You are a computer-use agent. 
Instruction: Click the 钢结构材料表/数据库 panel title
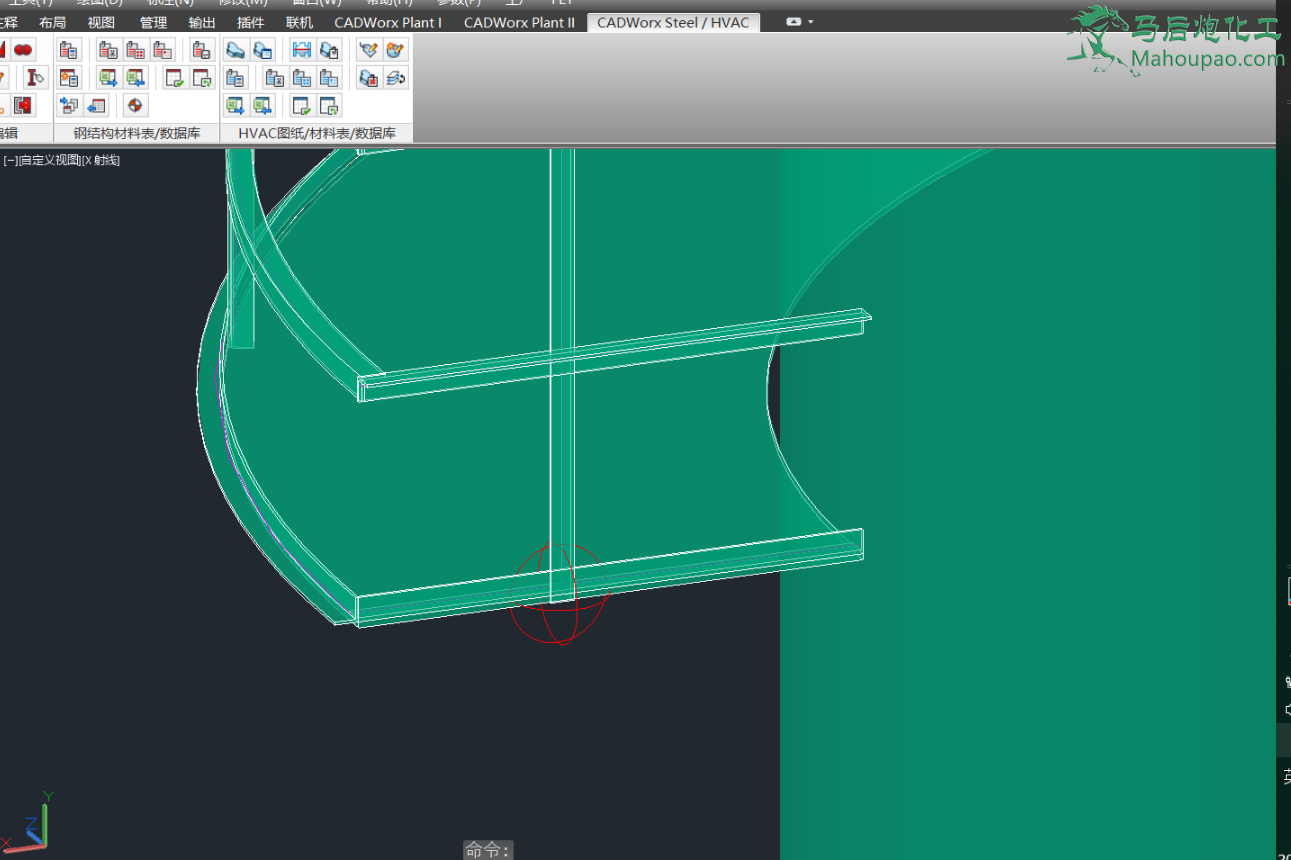click(x=137, y=133)
